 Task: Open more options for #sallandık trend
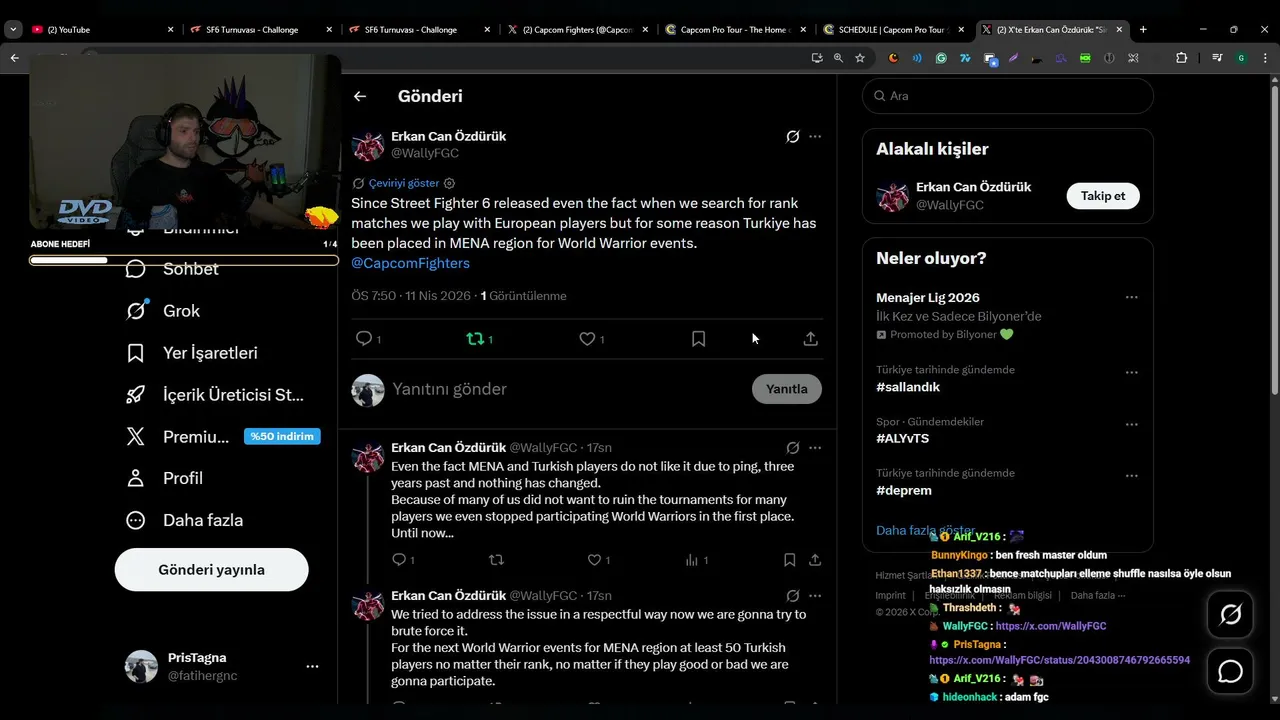1131,372
